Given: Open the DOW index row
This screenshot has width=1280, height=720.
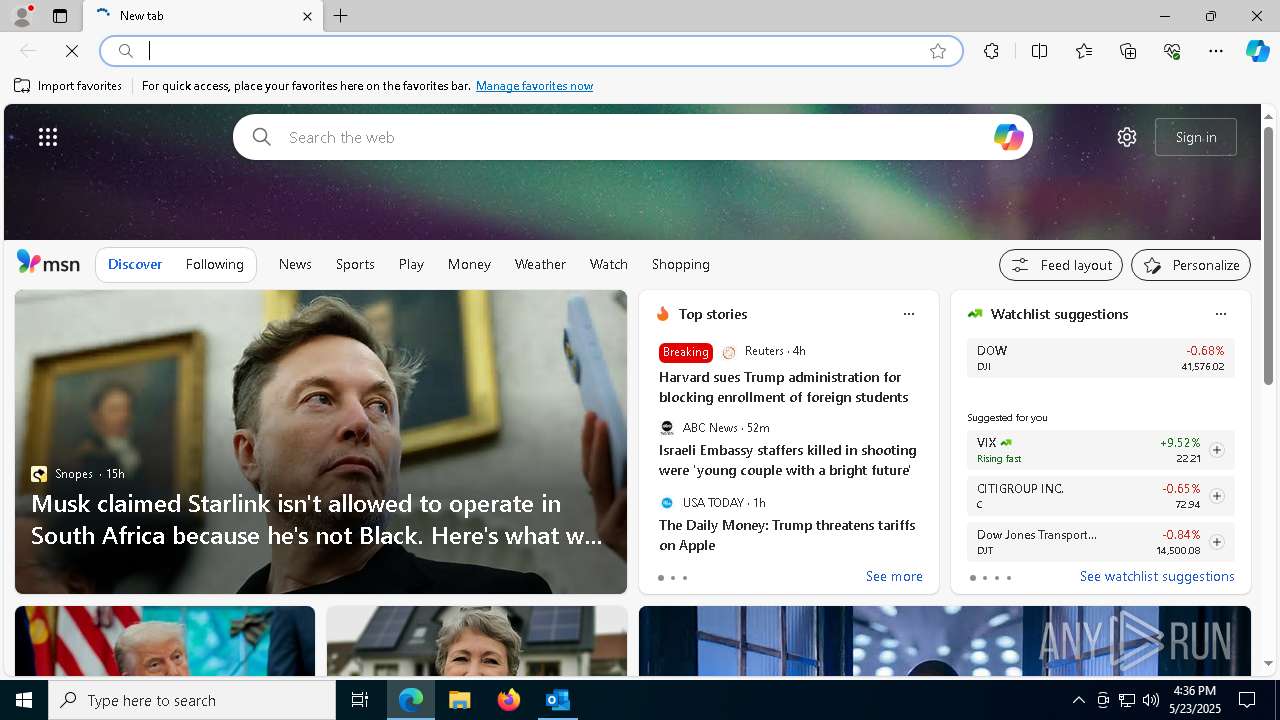Looking at the screenshot, I should pos(1100,358).
